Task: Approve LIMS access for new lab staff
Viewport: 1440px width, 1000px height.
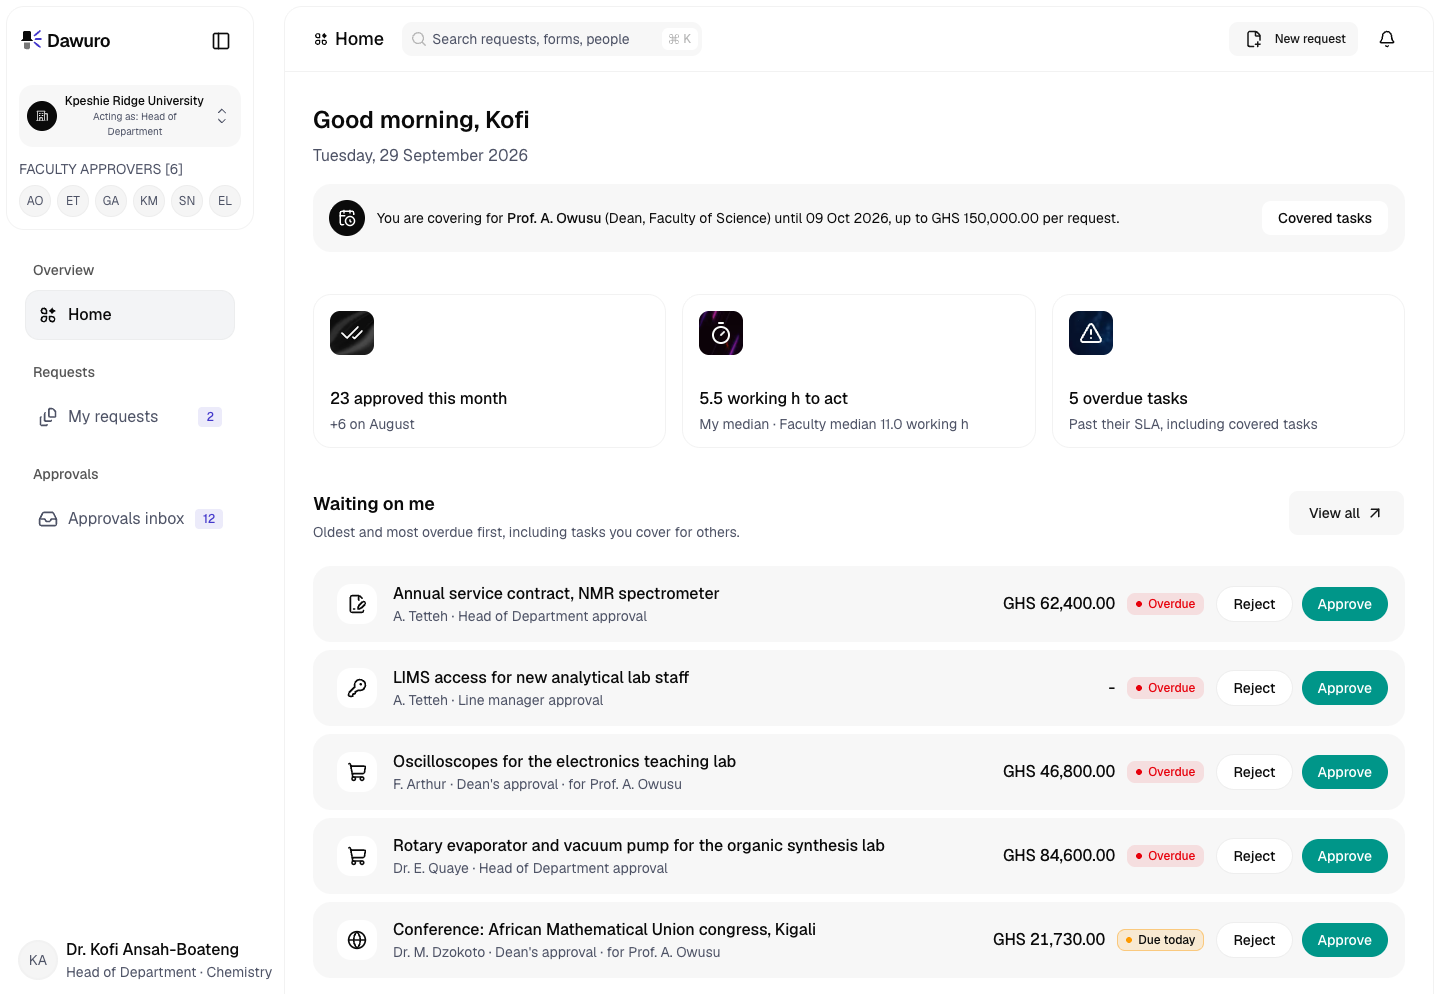Action: tap(1345, 688)
